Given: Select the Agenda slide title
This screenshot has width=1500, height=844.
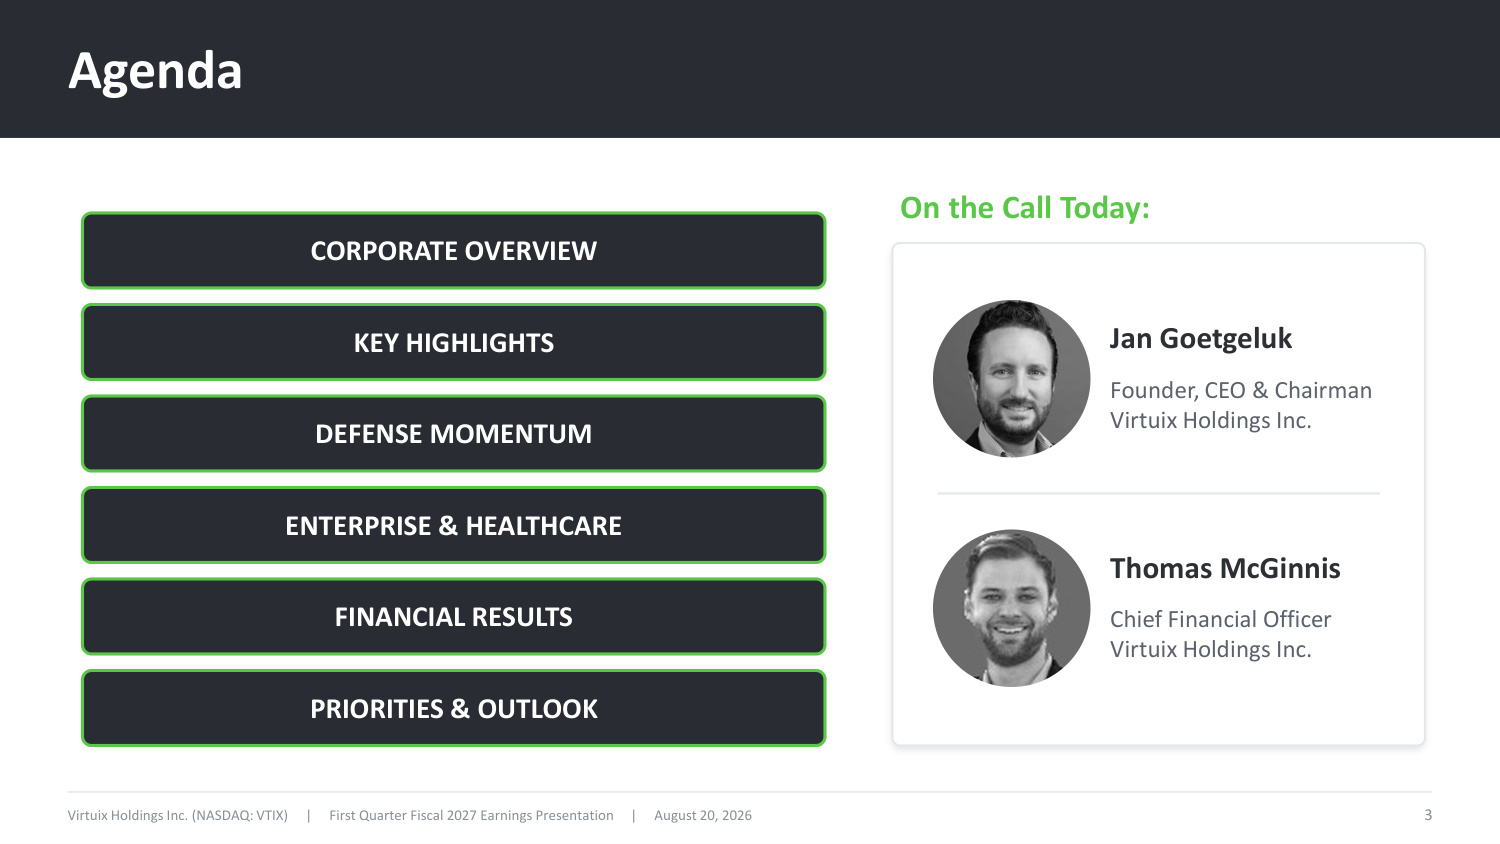Looking at the screenshot, I should pos(155,71).
